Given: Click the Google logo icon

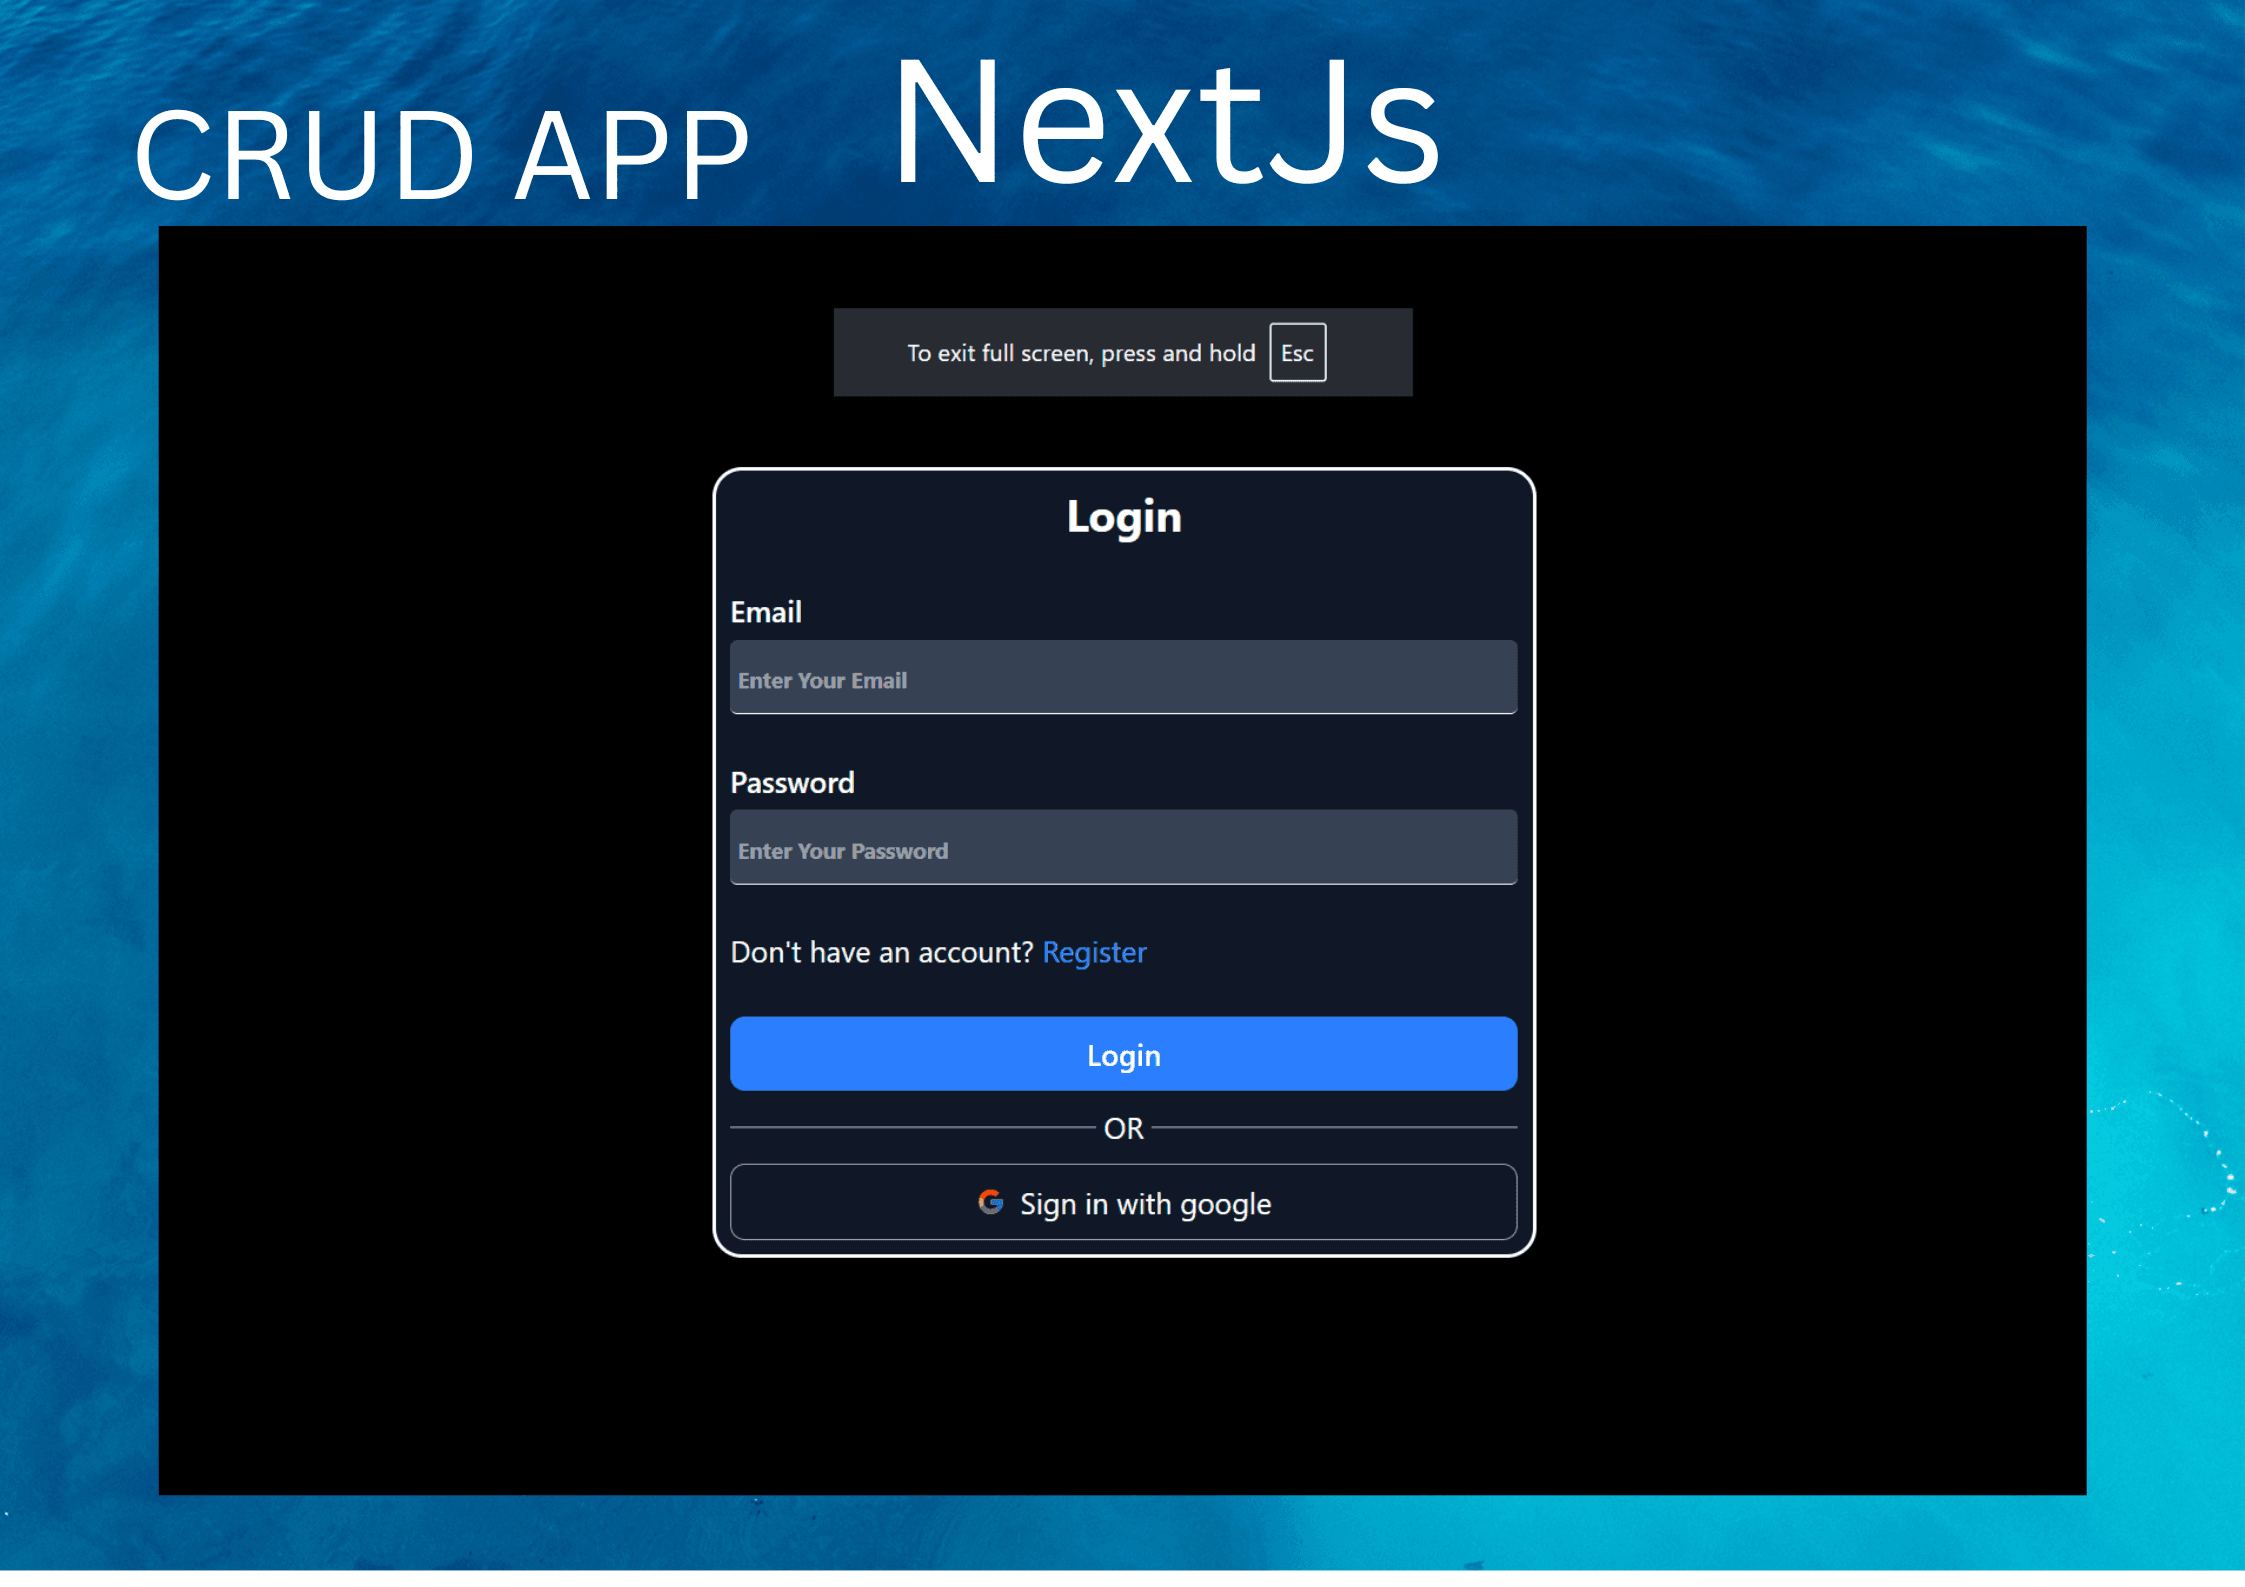Looking at the screenshot, I should (x=992, y=1203).
